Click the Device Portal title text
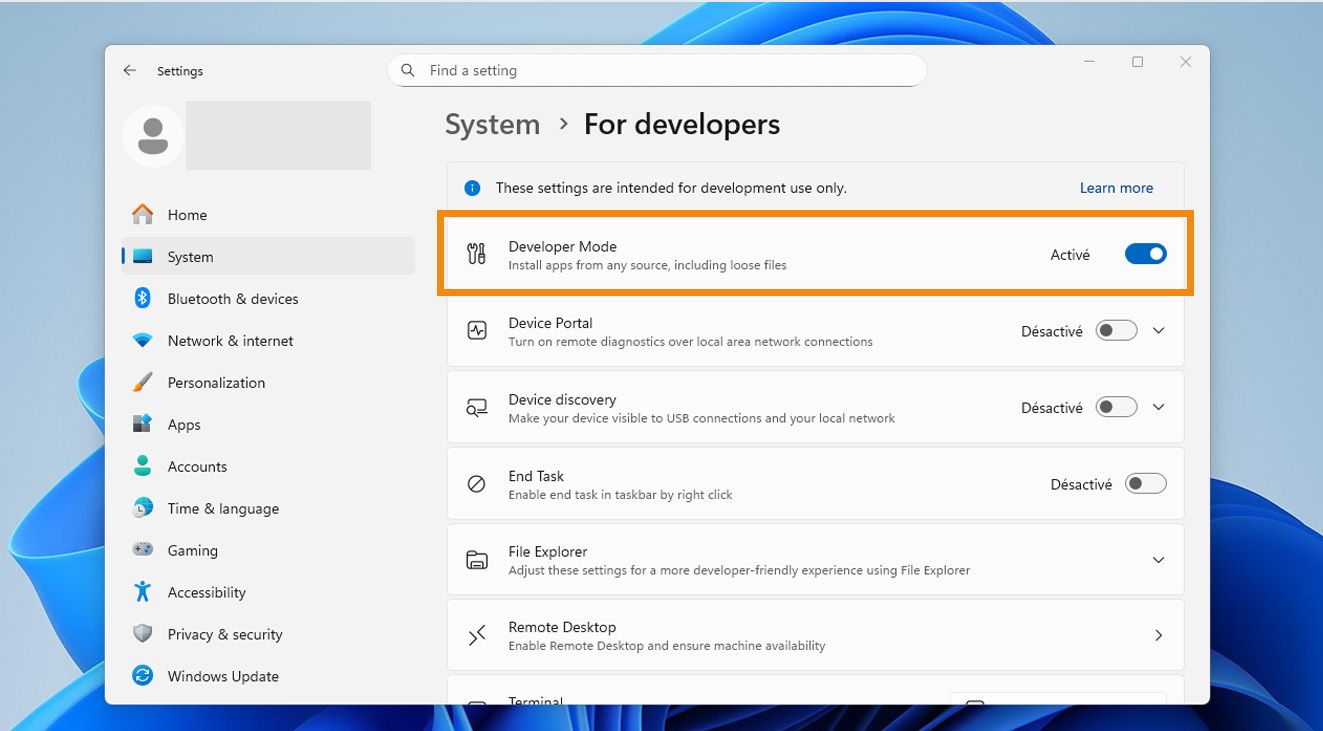 tap(550, 323)
